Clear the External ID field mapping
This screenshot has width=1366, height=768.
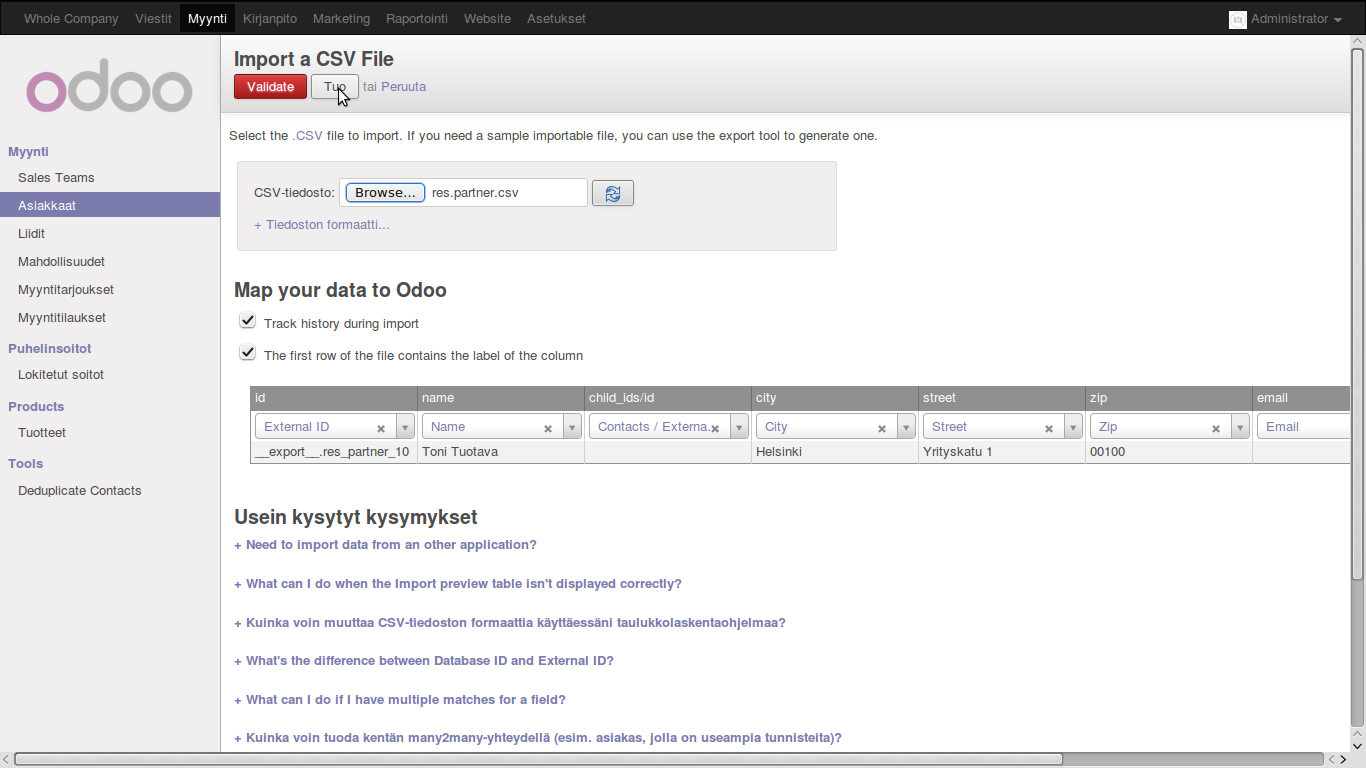tap(381, 428)
